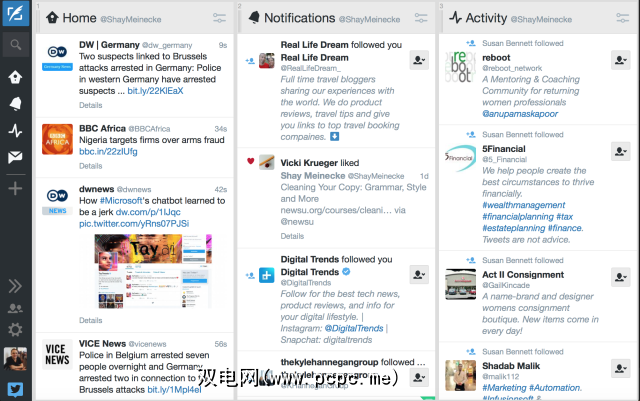Click the Shadab Malik profile photo
The width and height of the screenshot is (640, 401).
[460, 375]
